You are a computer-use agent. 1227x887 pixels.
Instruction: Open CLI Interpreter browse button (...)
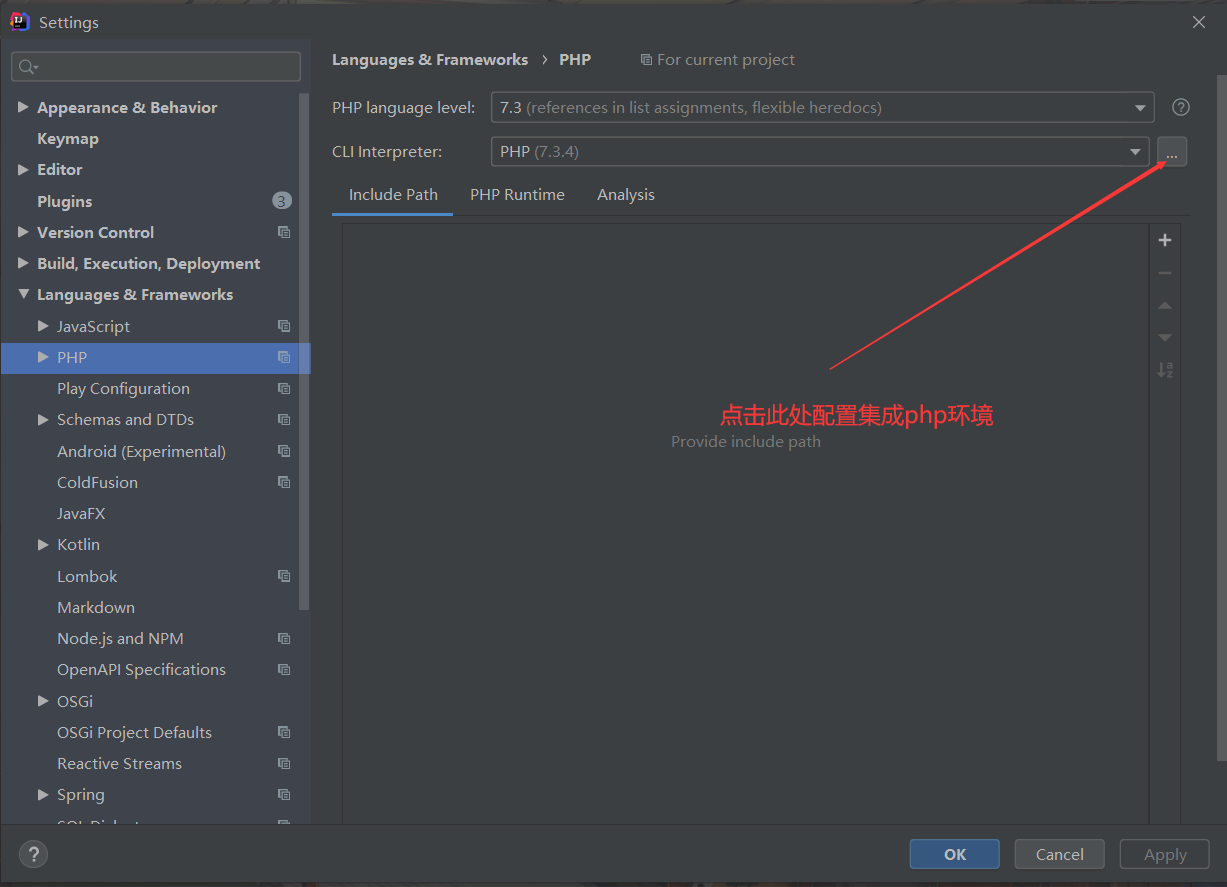1172,152
